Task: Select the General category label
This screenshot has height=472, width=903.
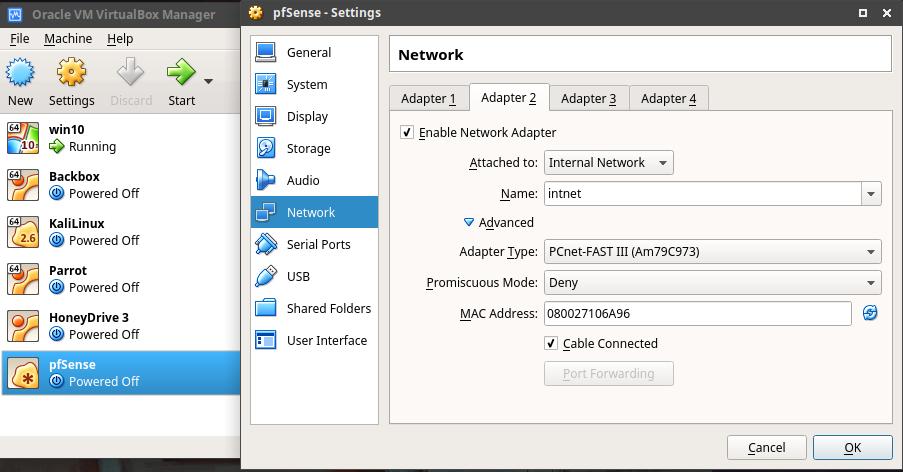Action: [309, 52]
